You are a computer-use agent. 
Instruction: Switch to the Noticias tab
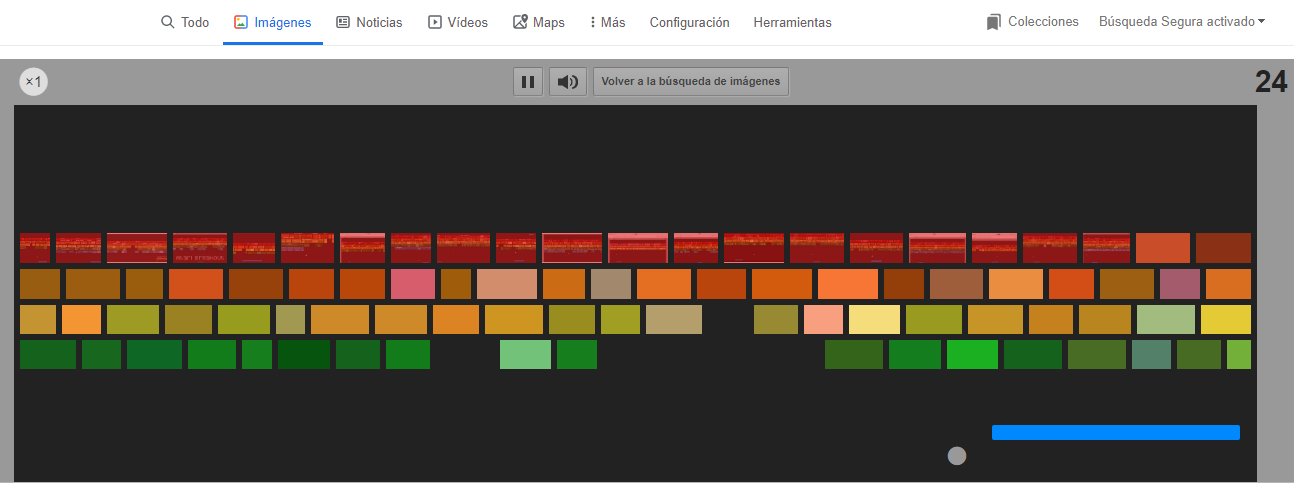(369, 22)
